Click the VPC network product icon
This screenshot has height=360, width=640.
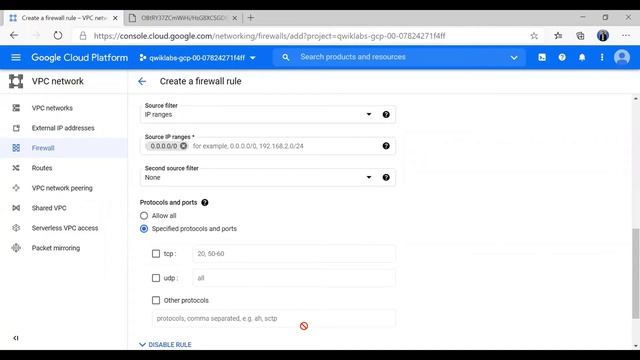pos(16,81)
